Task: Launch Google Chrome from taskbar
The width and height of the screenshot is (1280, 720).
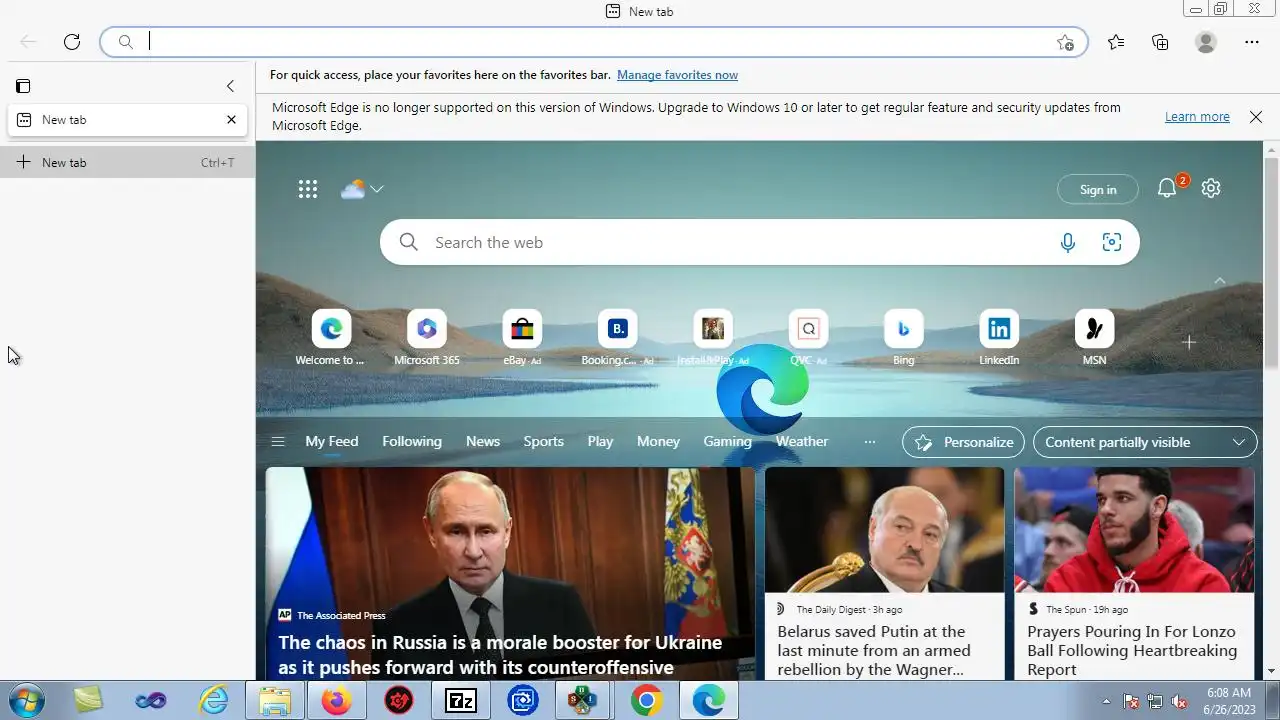Action: pyautogui.click(x=646, y=702)
